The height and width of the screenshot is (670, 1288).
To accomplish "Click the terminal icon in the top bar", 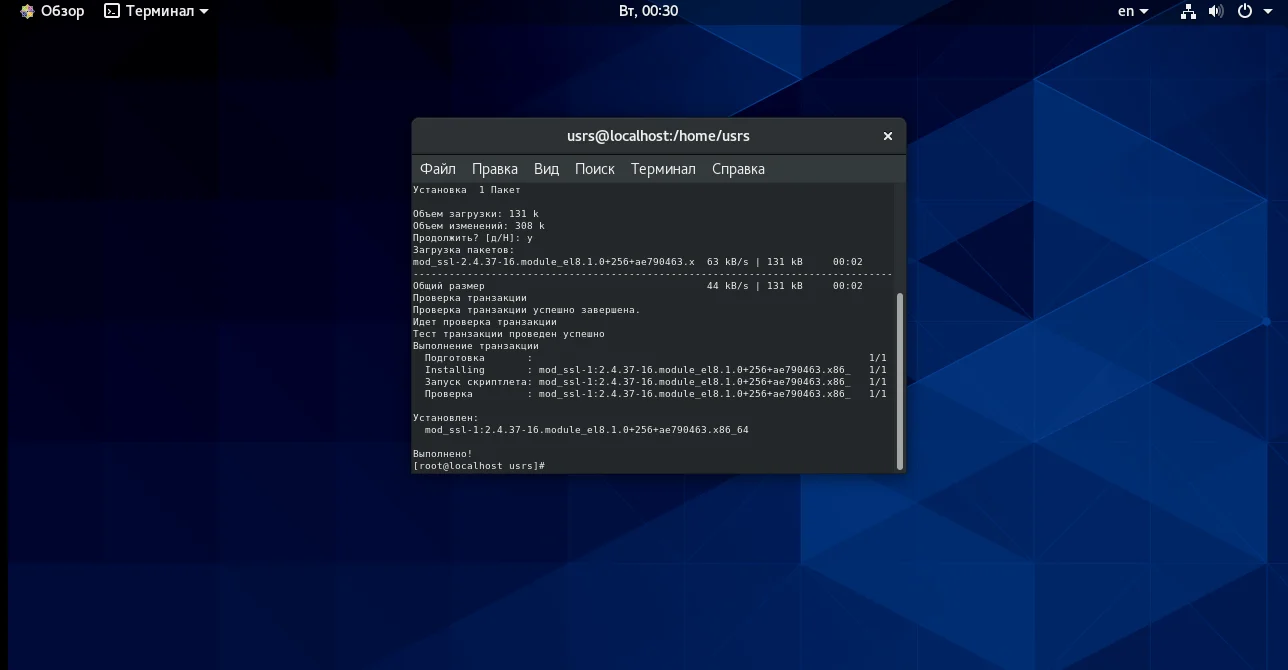I will click(x=112, y=11).
